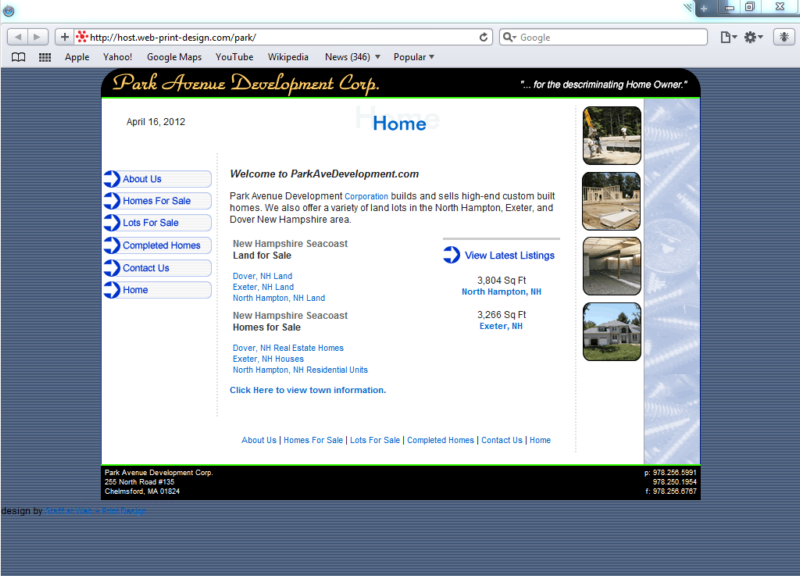The height and width of the screenshot is (576, 800).
Task: Open Dover, NH Land link
Action: [x=262, y=276]
